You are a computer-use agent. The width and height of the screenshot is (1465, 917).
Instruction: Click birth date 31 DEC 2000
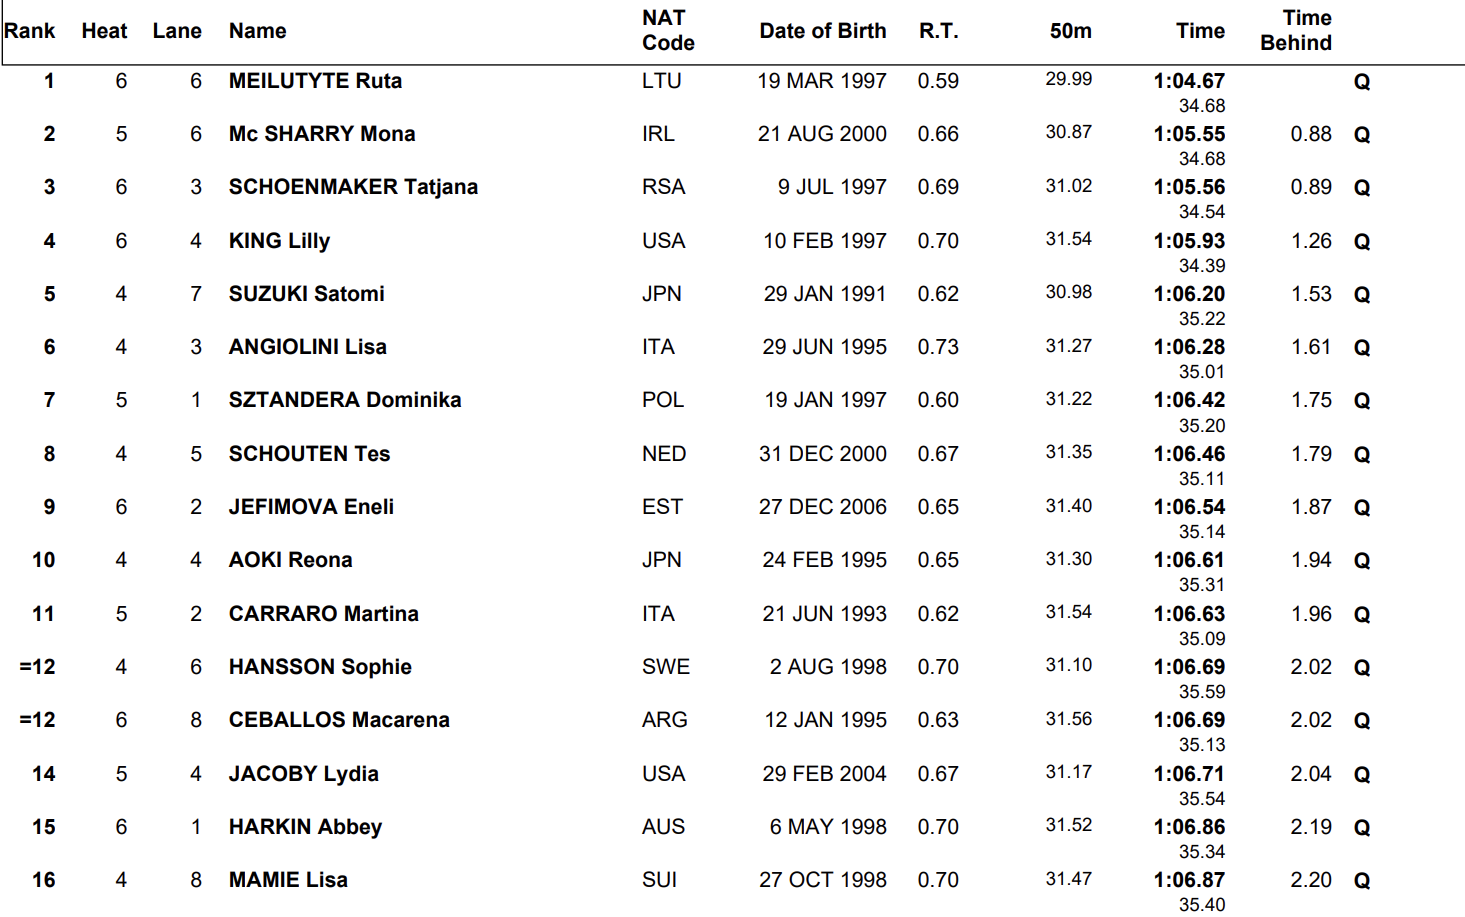pos(822,454)
